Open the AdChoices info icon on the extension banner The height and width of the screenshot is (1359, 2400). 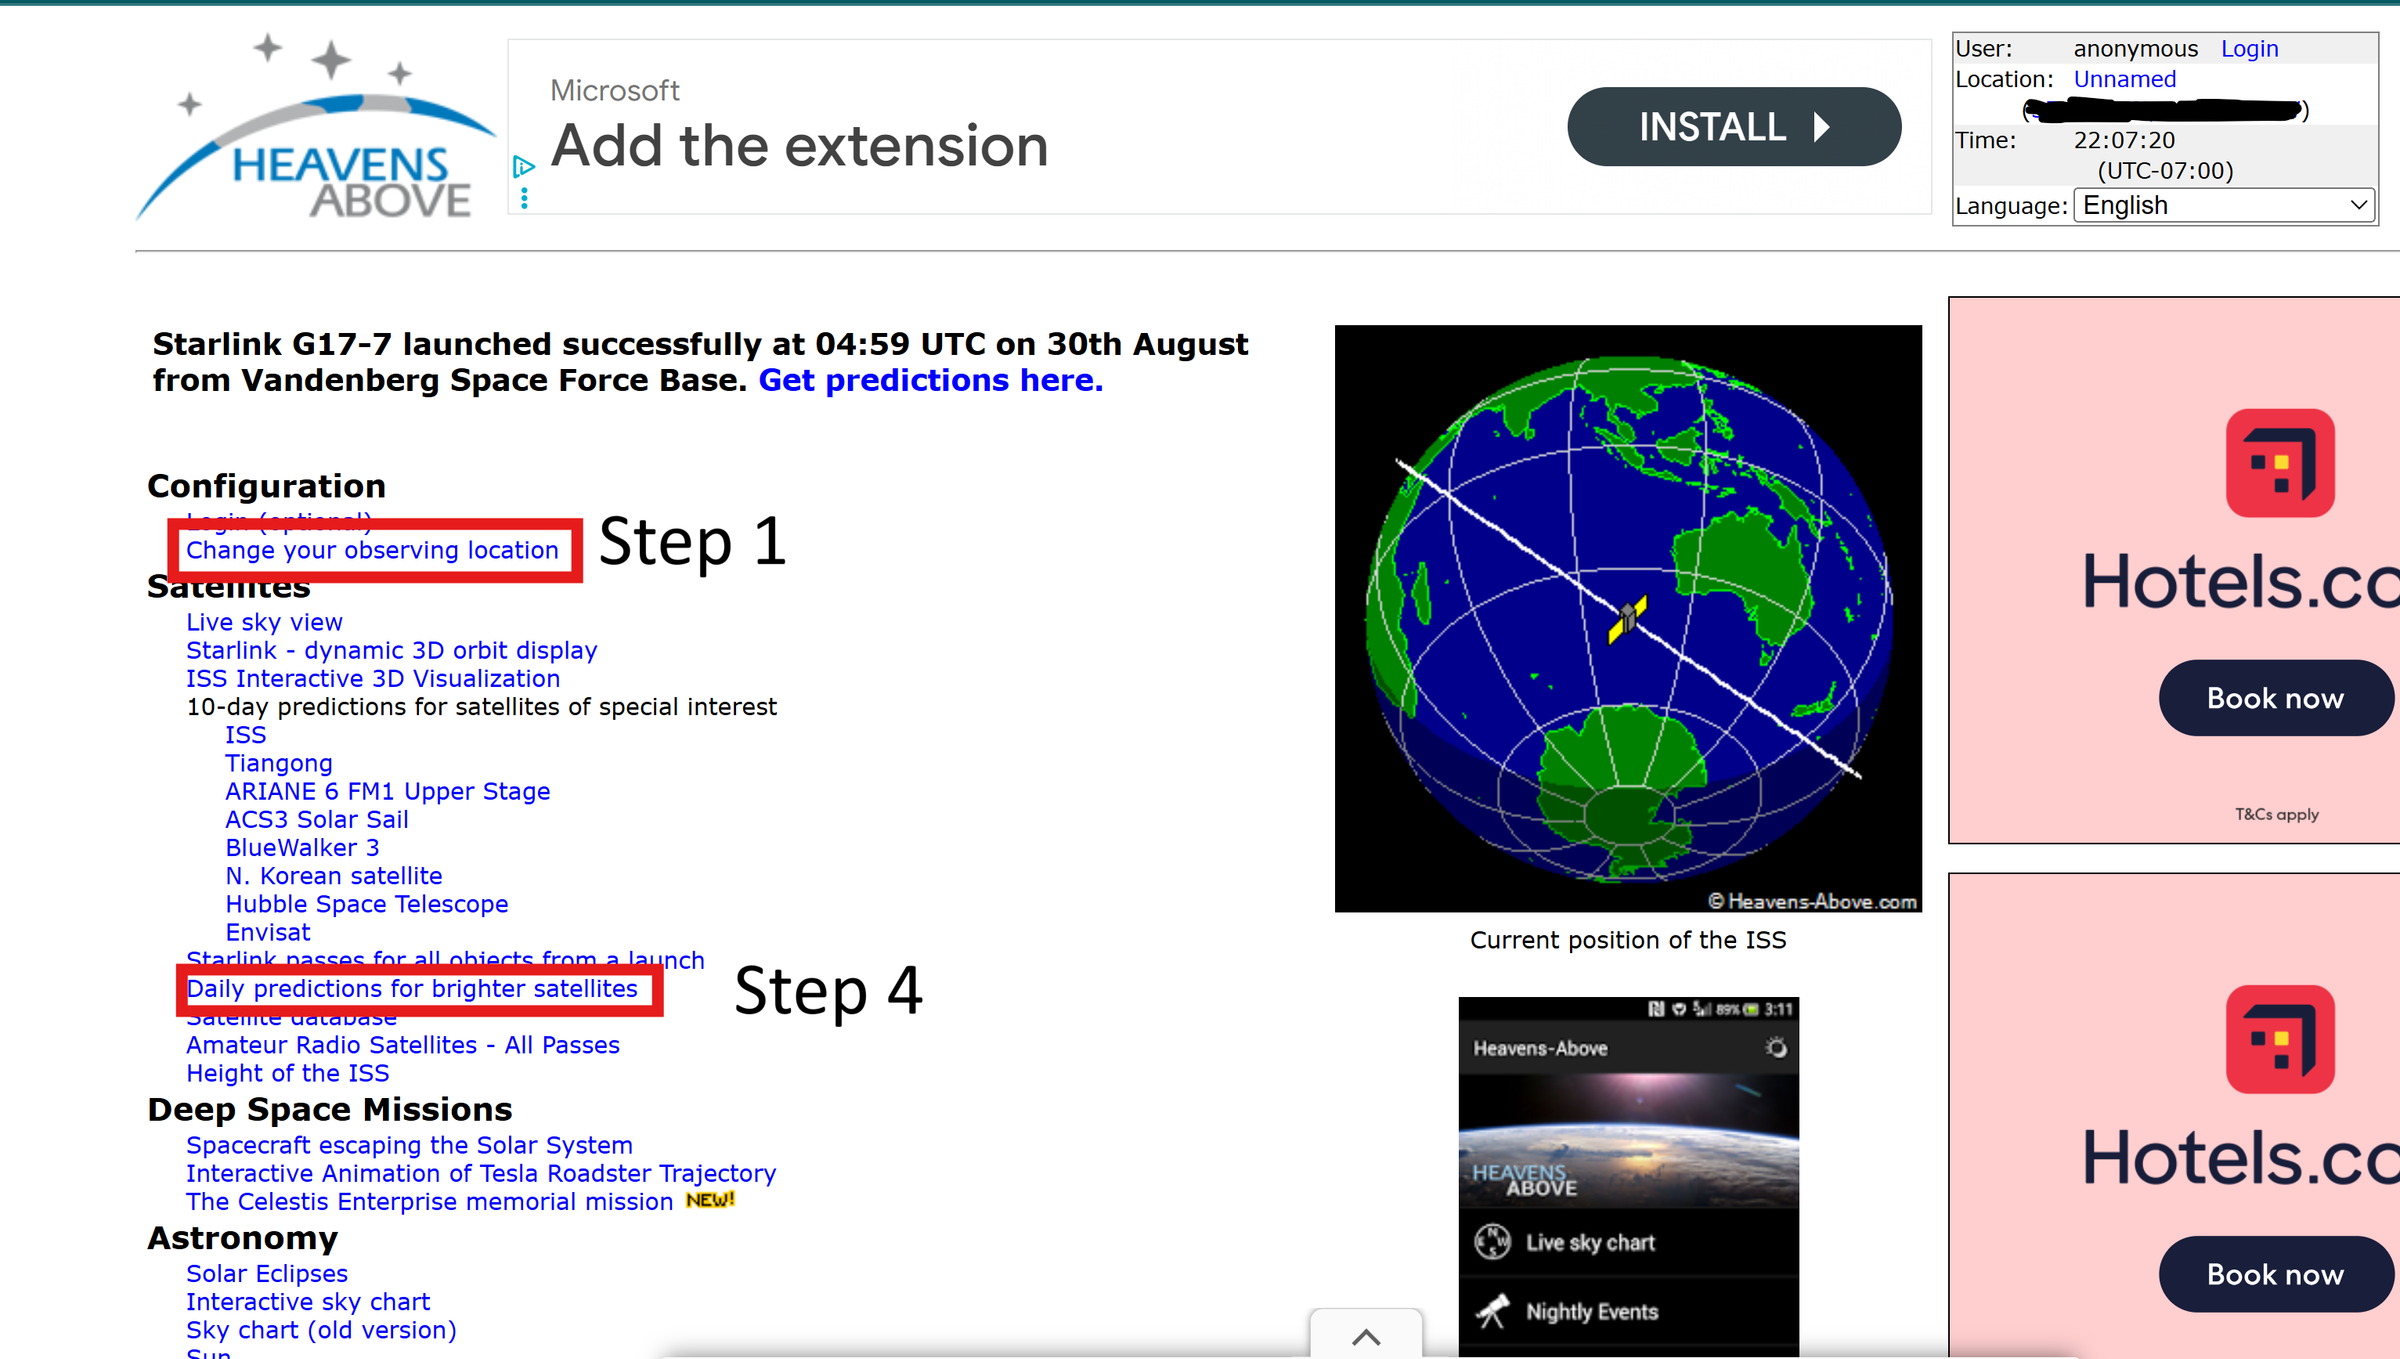[x=524, y=167]
